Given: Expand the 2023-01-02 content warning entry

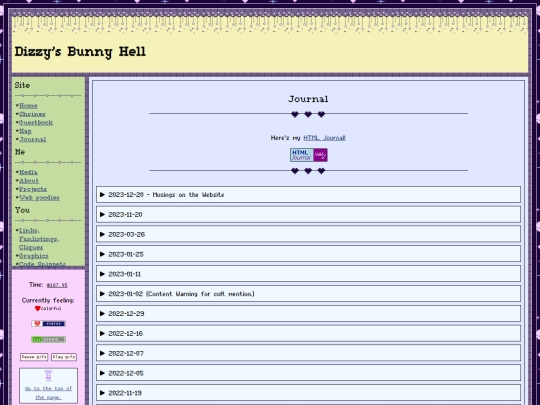Looking at the screenshot, I should tap(308, 294).
